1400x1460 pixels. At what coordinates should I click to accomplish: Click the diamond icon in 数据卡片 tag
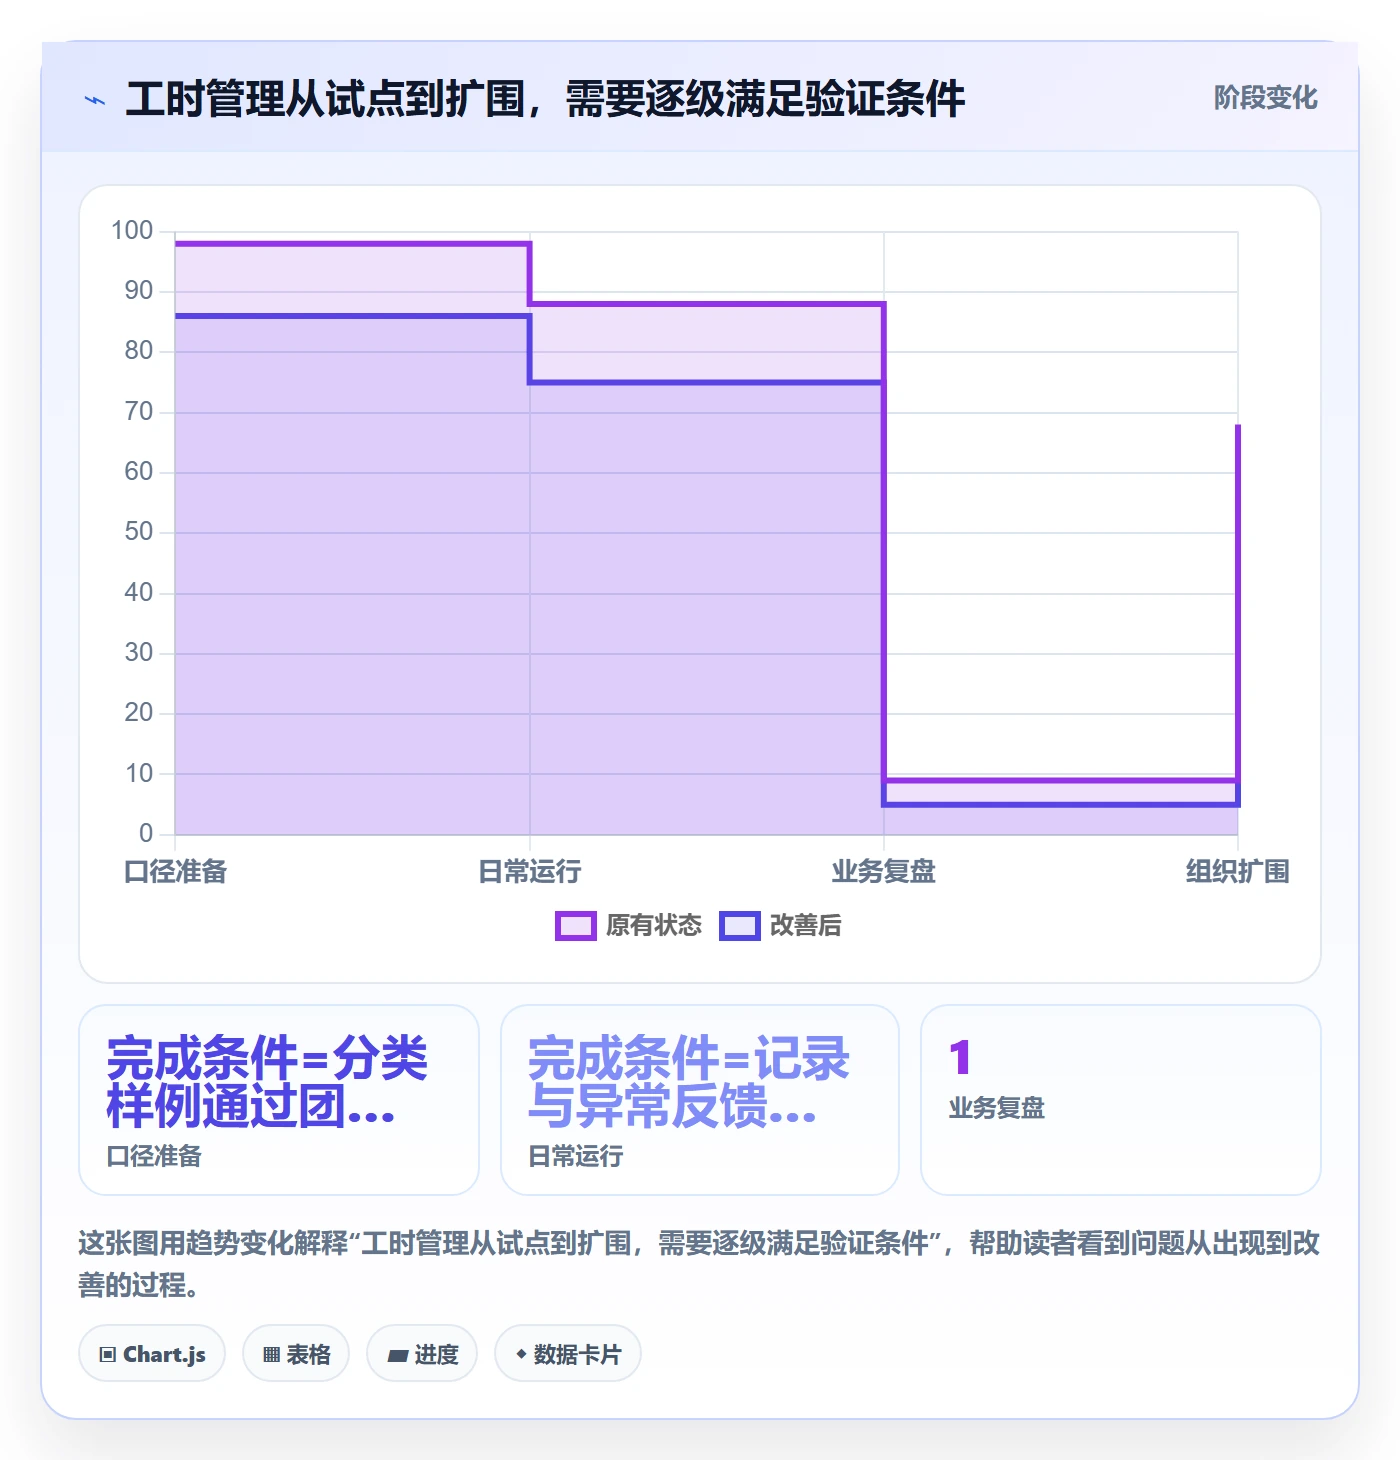coord(521,1354)
